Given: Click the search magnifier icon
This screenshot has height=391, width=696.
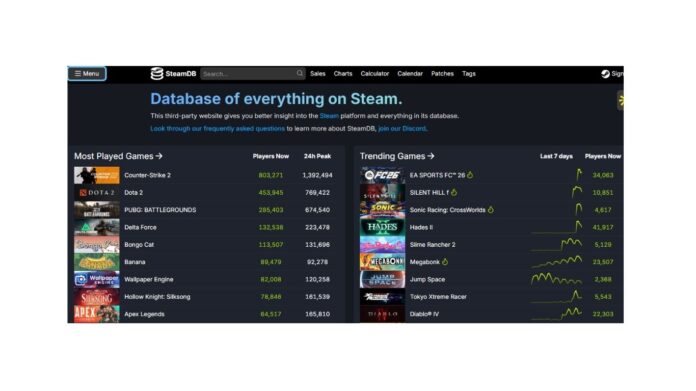Looking at the screenshot, I should point(300,73).
